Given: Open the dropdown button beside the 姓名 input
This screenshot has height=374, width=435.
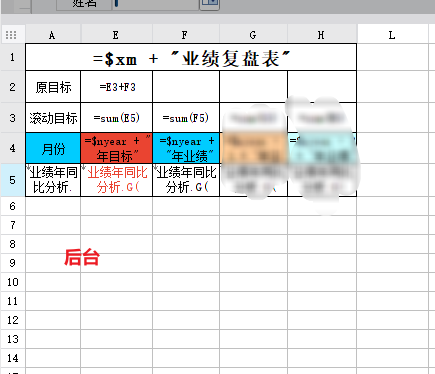Looking at the screenshot, I should point(209,4).
